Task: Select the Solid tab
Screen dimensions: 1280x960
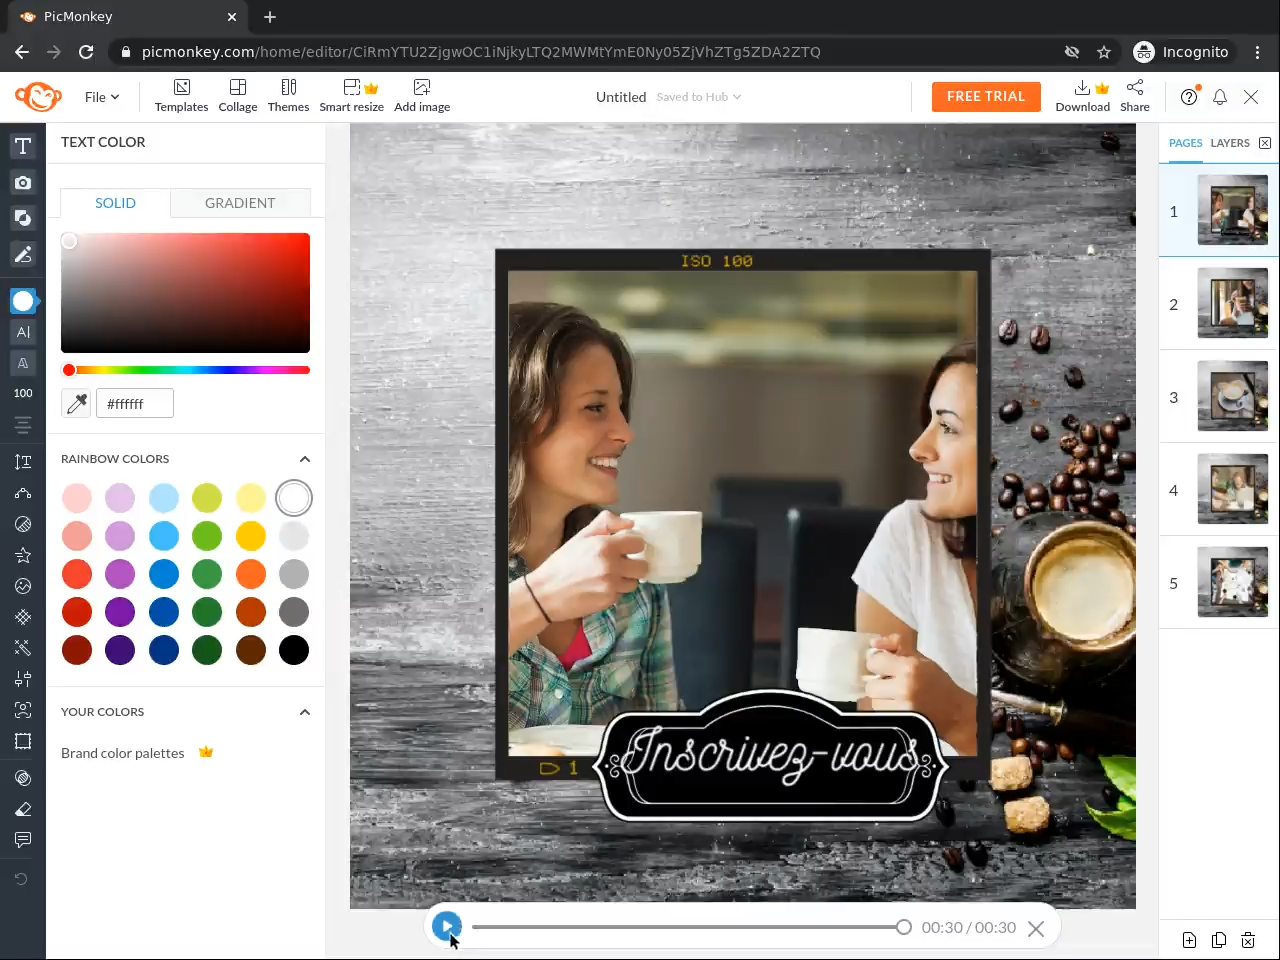Action: [115, 203]
